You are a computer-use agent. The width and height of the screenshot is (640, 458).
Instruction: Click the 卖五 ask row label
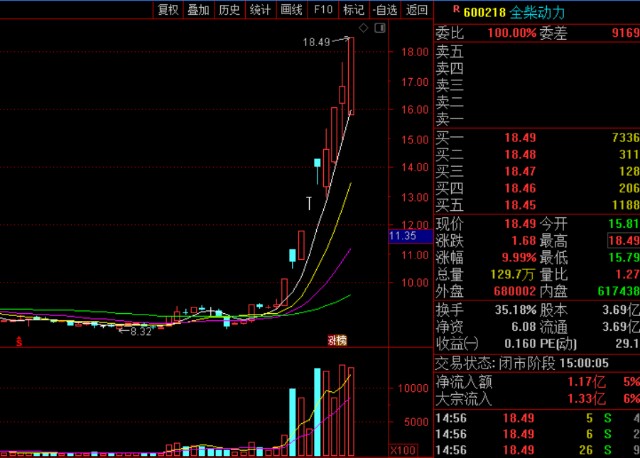pyautogui.click(x=449, y=52)
